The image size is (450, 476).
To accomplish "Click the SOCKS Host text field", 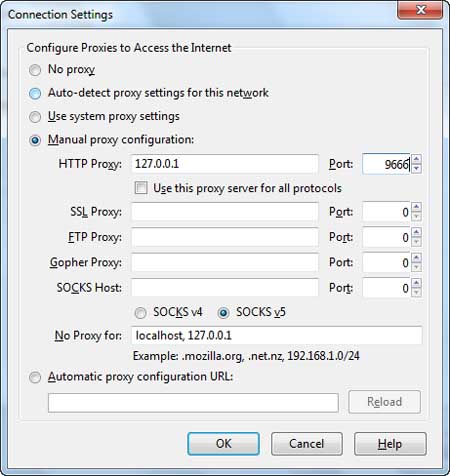I will click(225, 288).
